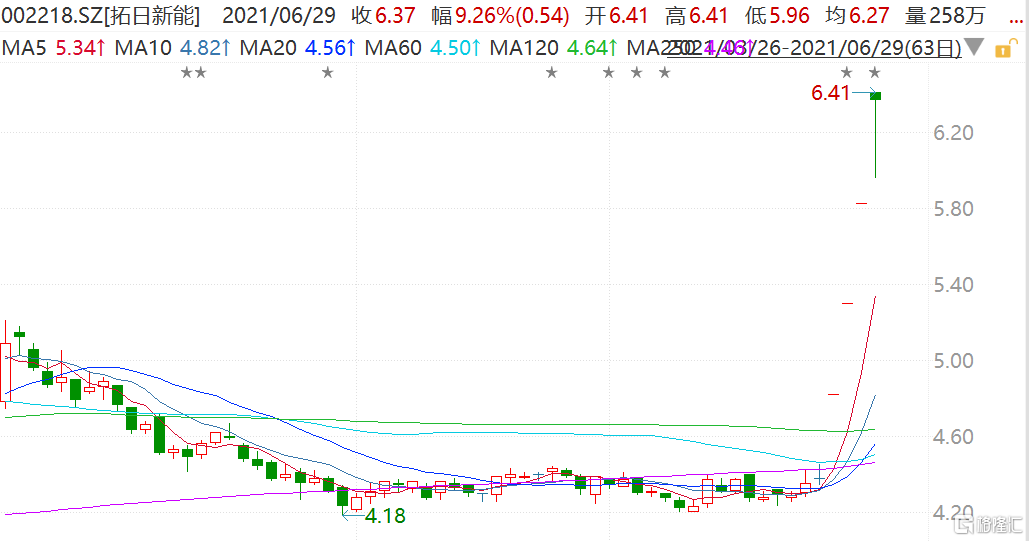Select the red limit-up dash just below 5.40

click(847, 303)
